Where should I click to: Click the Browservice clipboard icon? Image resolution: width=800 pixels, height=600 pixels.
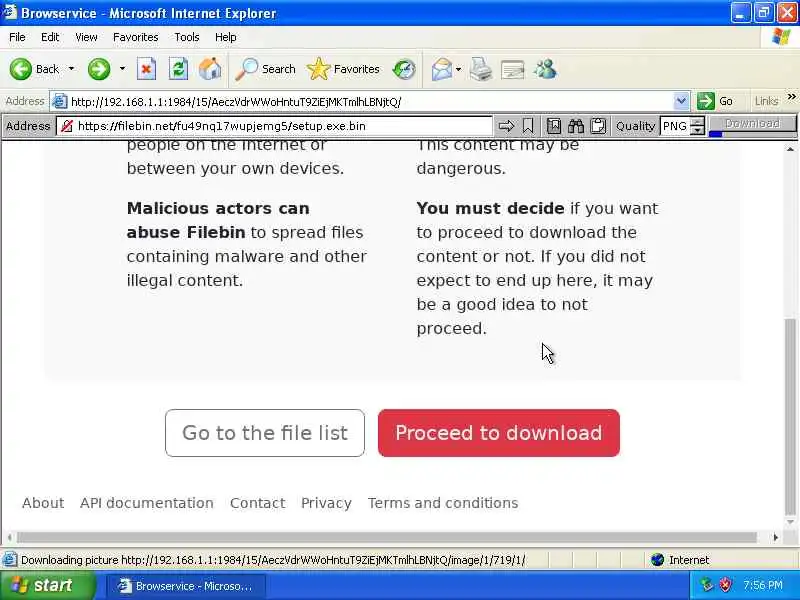pos(598,126)
